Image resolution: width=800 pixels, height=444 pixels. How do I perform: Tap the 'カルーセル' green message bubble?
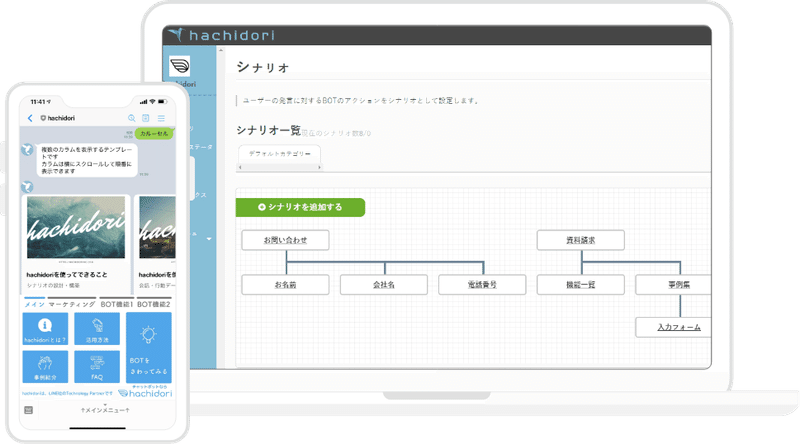(154, 134)
